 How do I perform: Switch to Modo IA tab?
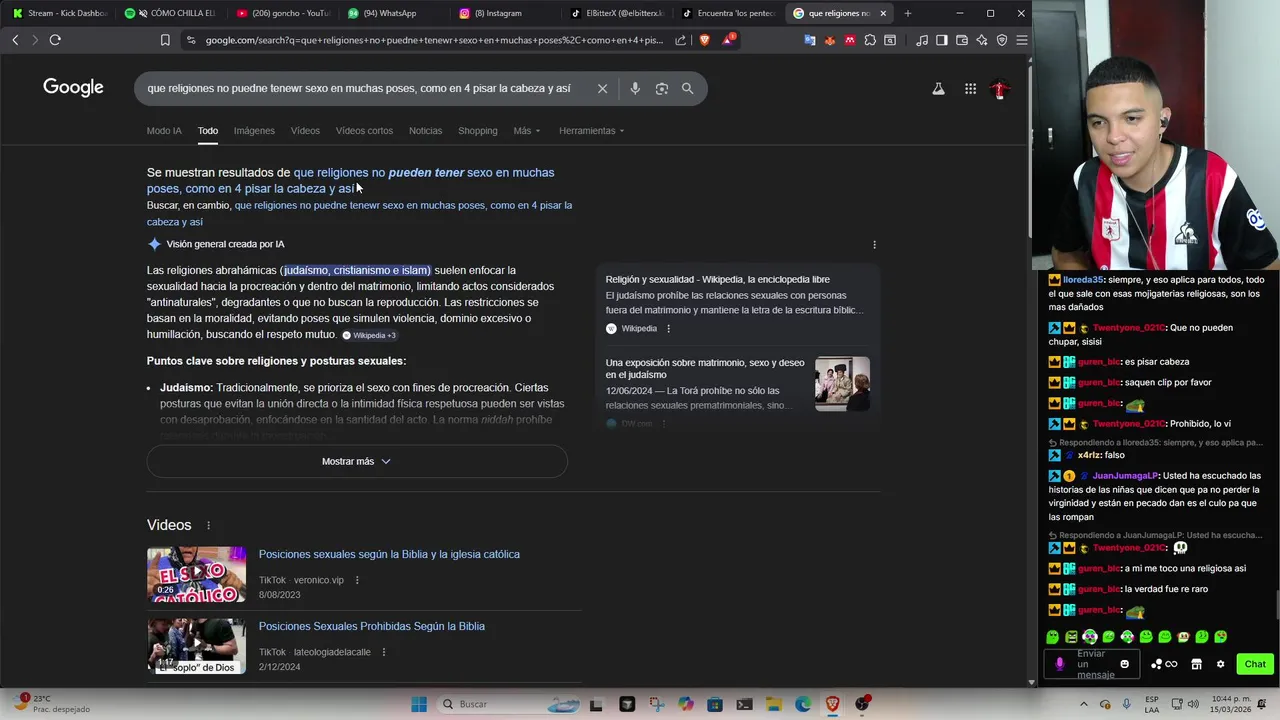pos(164,131)
